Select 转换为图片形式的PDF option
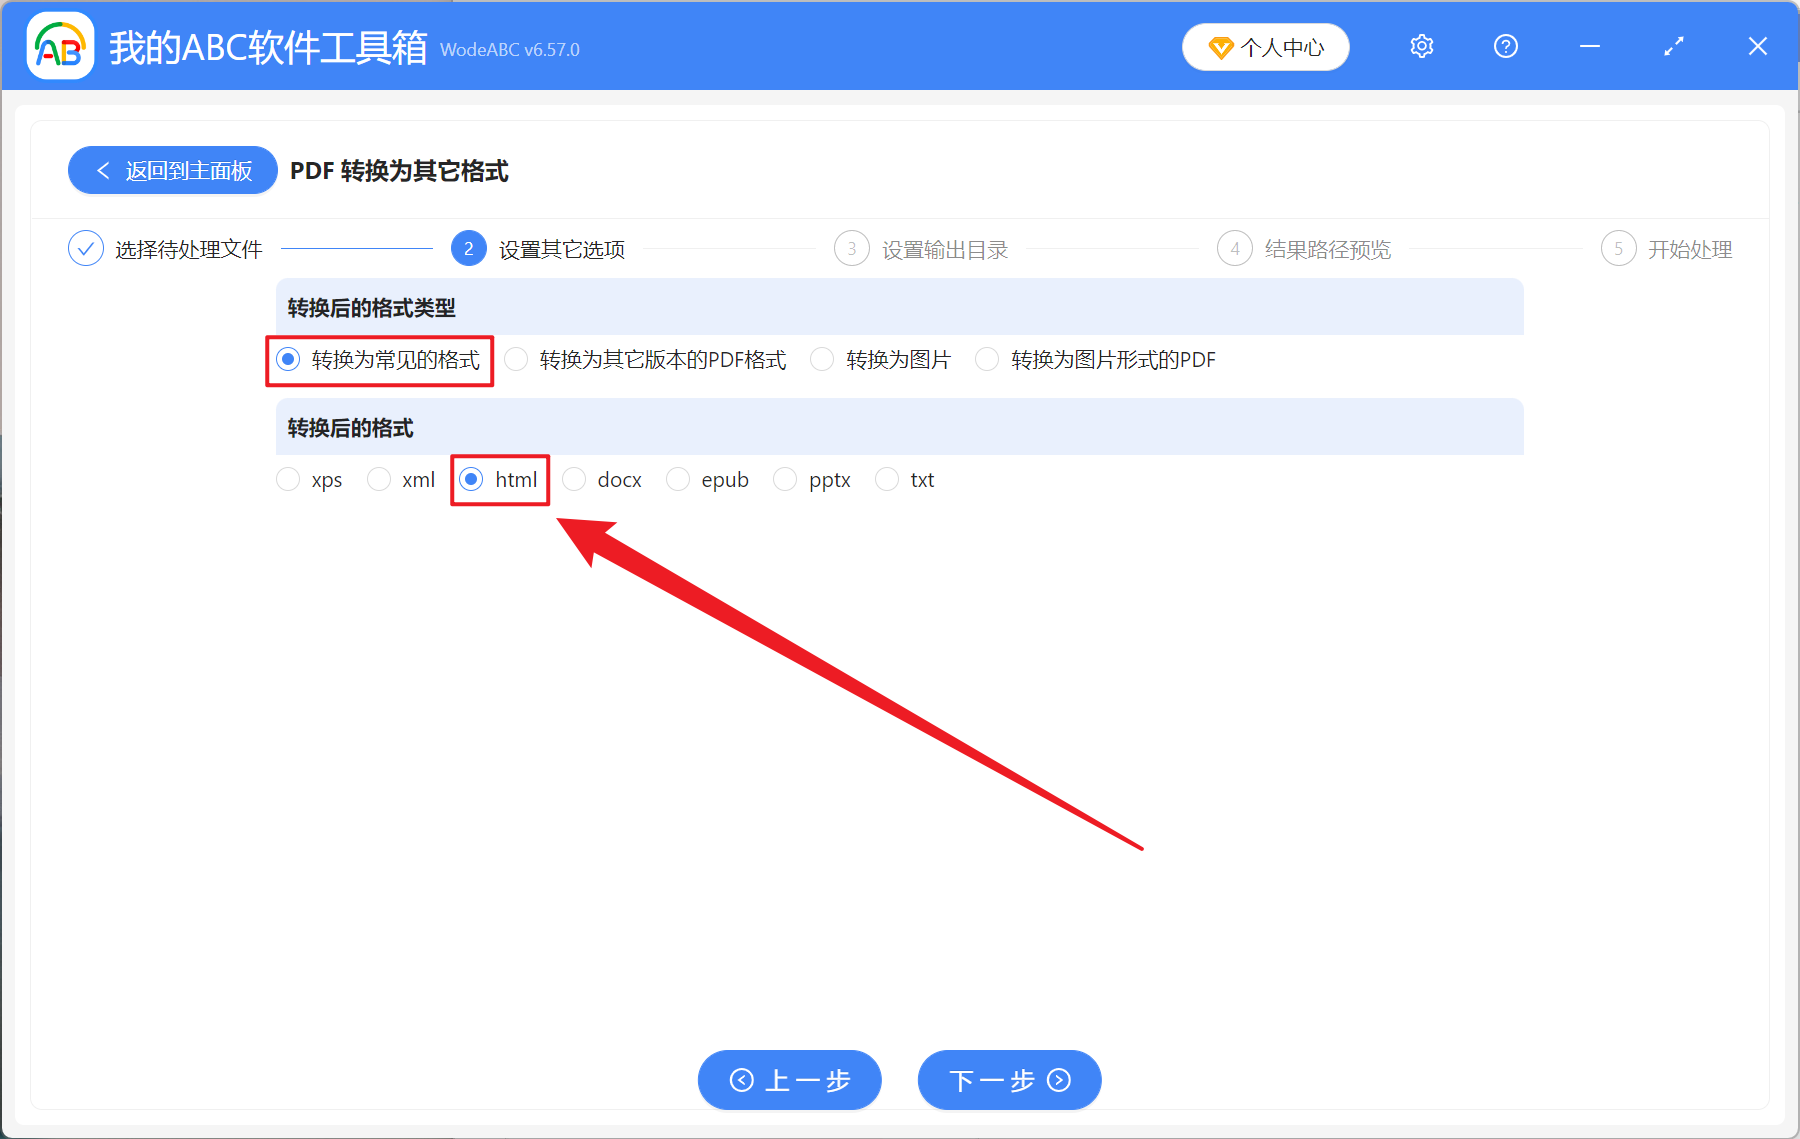The width and height of the screenshot is (1800, 1139). (x=988, y=359)
